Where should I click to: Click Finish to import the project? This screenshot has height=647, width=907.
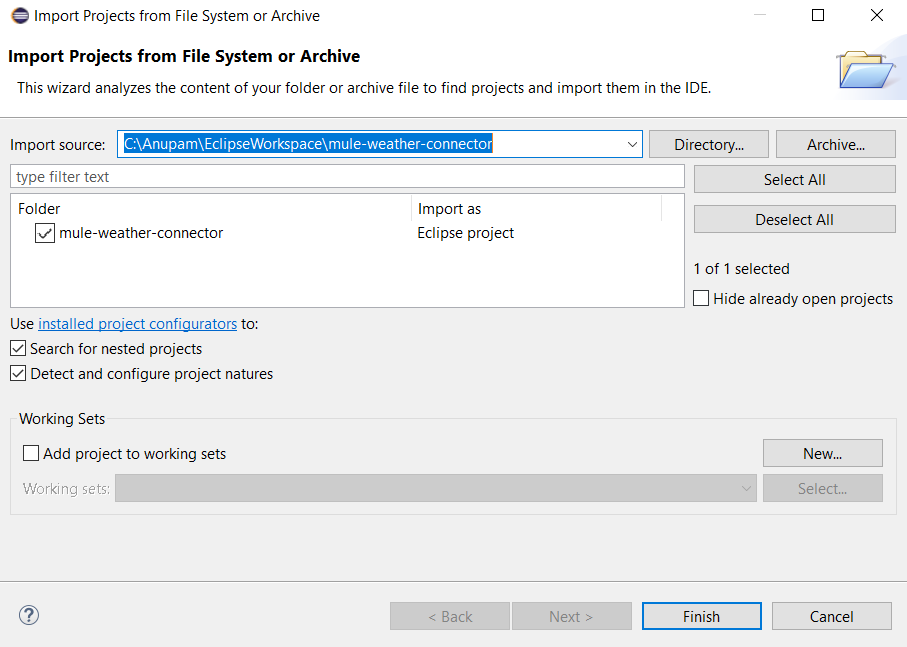click(701, 616)
